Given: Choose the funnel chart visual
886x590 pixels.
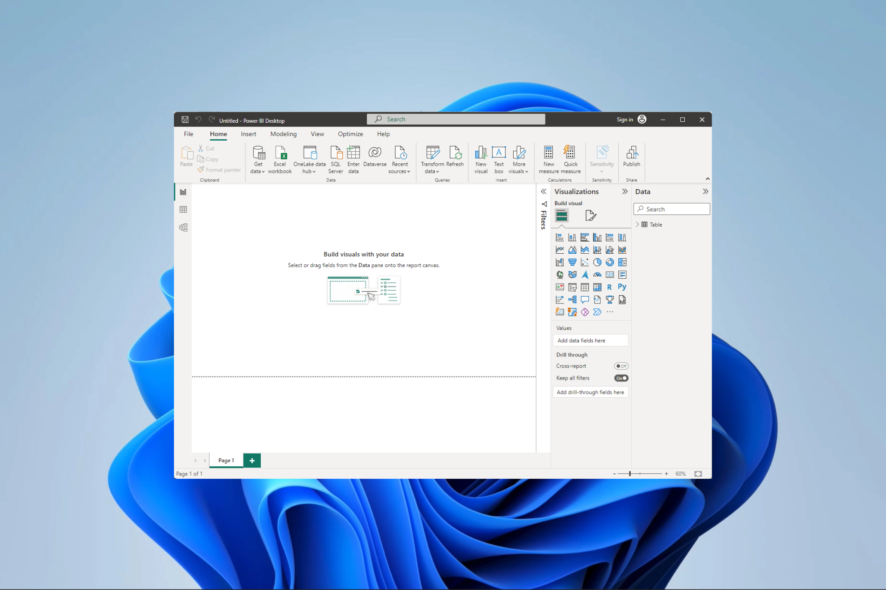Looking at the screenshot, I should [x=572, y=262].
